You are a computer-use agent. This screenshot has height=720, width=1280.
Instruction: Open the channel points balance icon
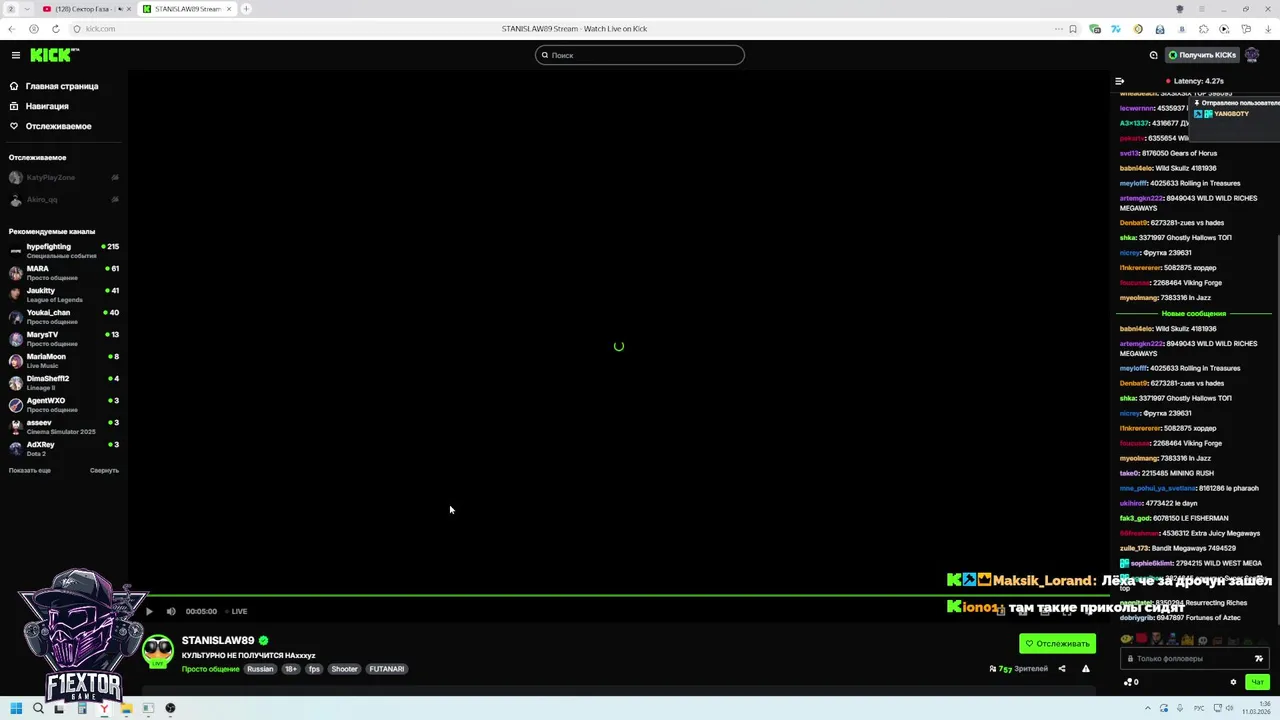pos(1131,682)
